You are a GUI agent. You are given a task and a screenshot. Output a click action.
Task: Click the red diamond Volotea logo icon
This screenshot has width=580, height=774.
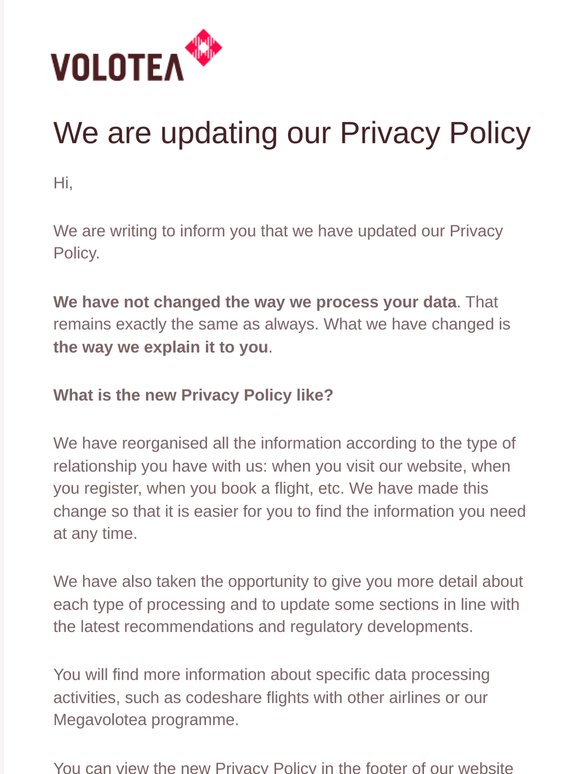click(203, 47)
